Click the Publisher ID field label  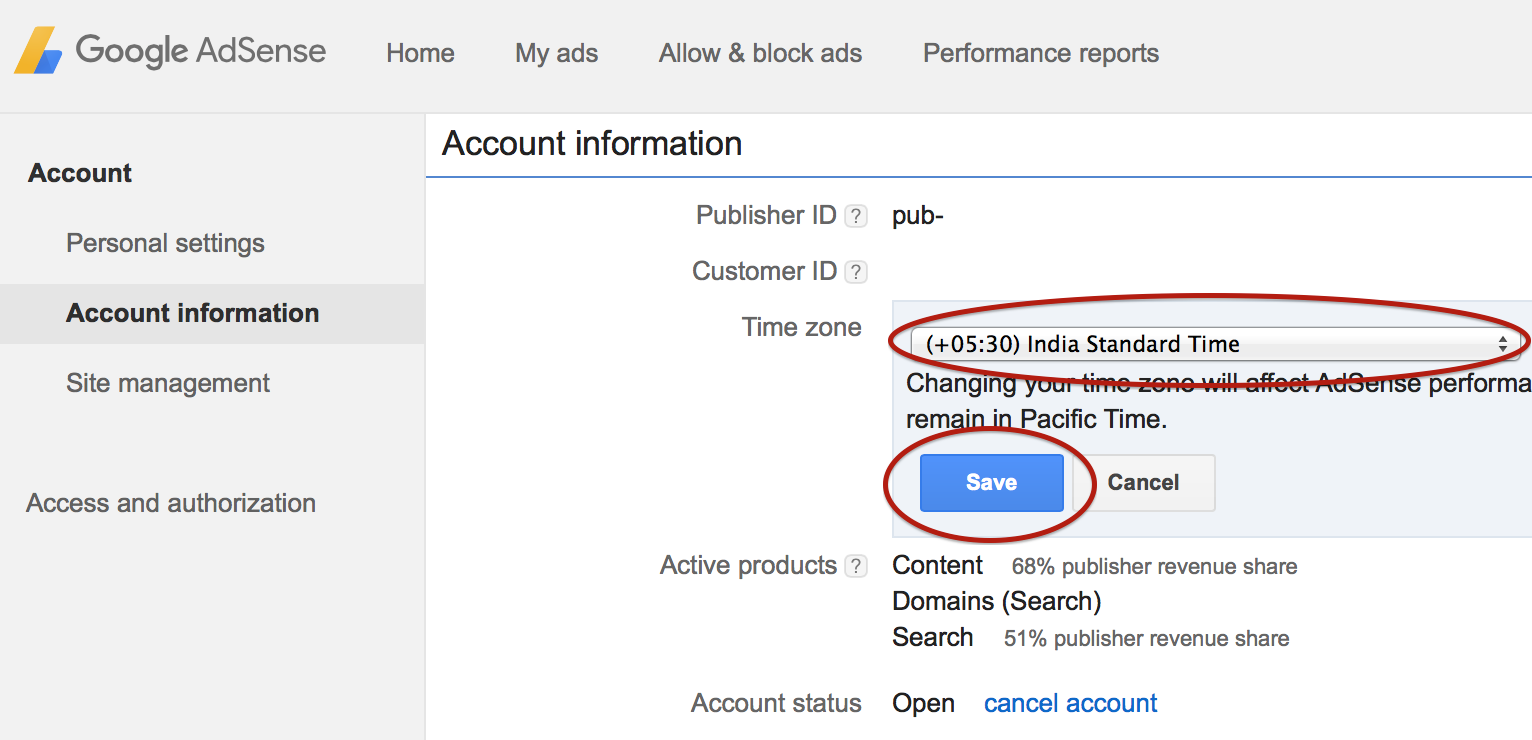tap(766, 215)
